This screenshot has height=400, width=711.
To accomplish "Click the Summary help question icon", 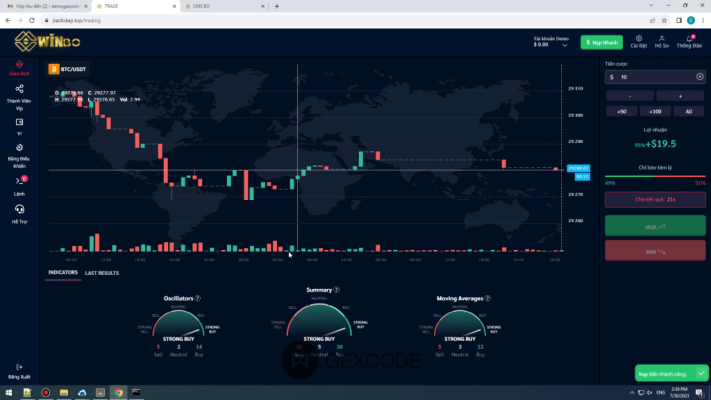I will (x=336, y=290).
